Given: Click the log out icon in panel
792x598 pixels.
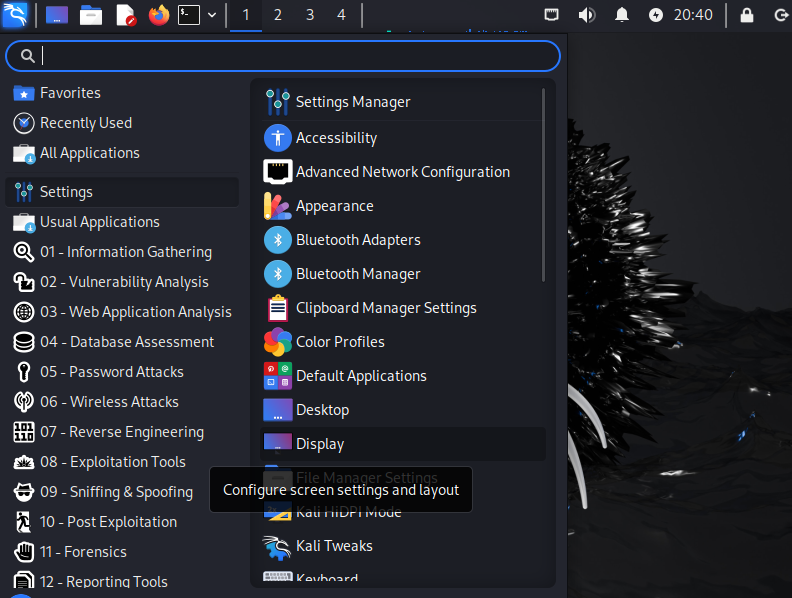Looking at the screenshot, I should [781, 15].
